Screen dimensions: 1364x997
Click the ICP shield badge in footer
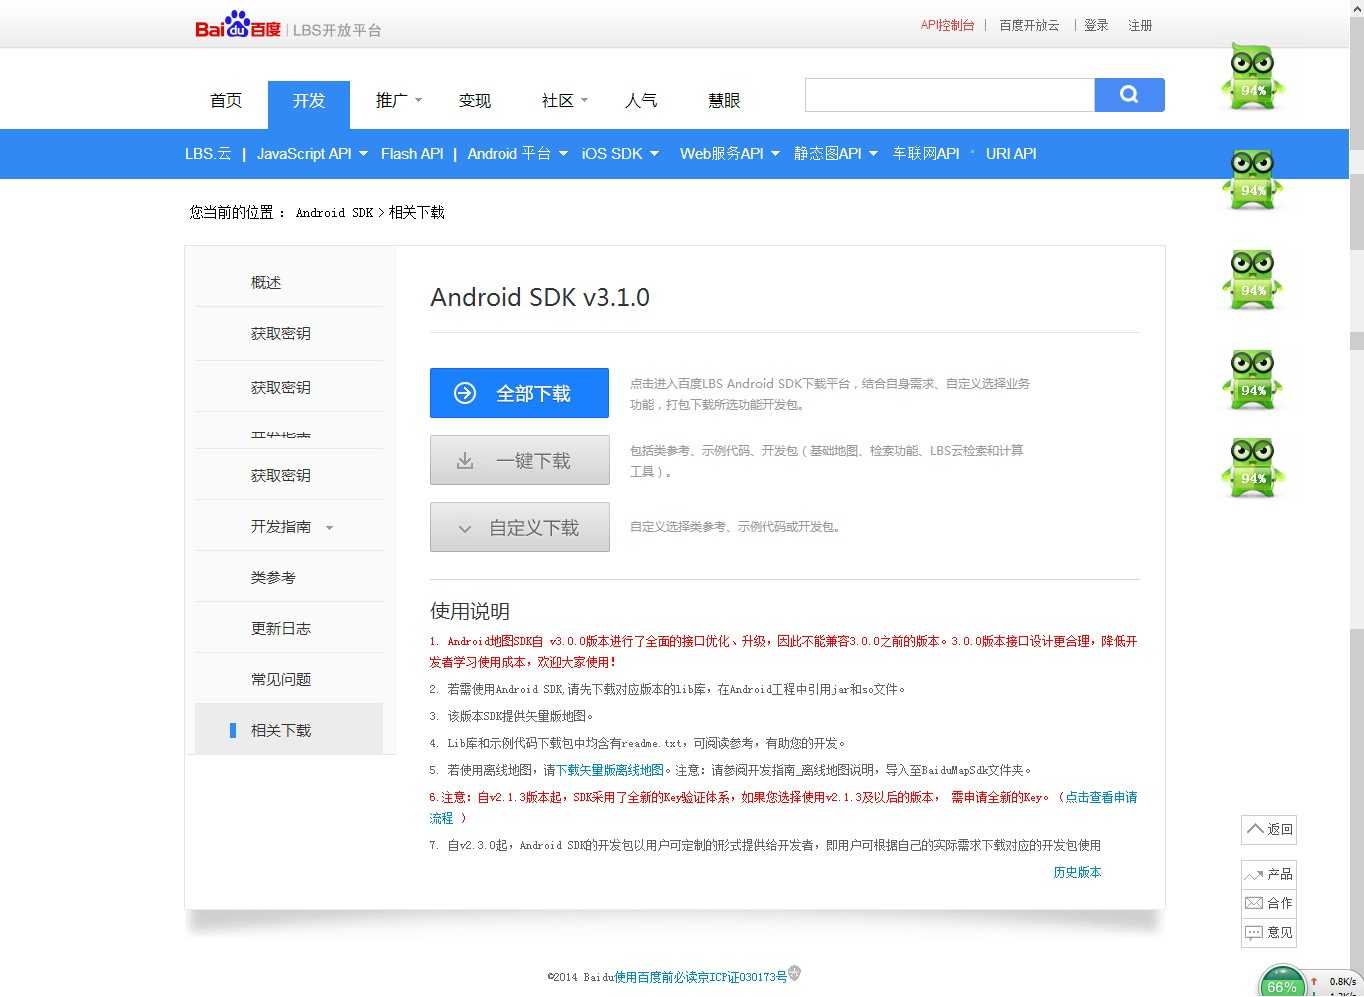point(795,973)
